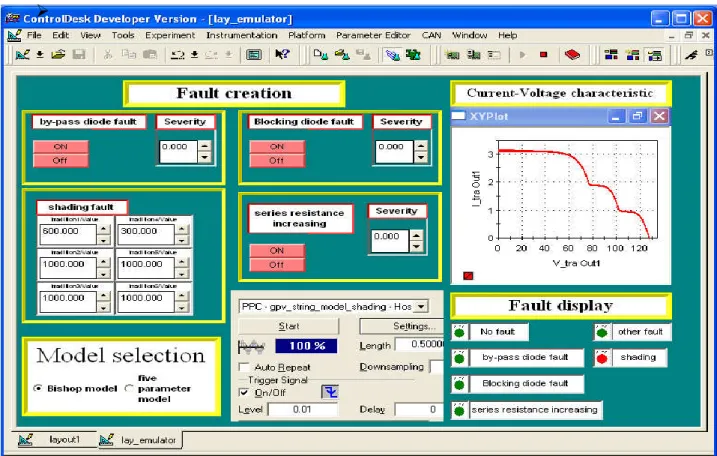The width and height of the screenshot is (717, 456).
Task: Click the ControlDesk icon in menu bar
Action: click(14, 35)
